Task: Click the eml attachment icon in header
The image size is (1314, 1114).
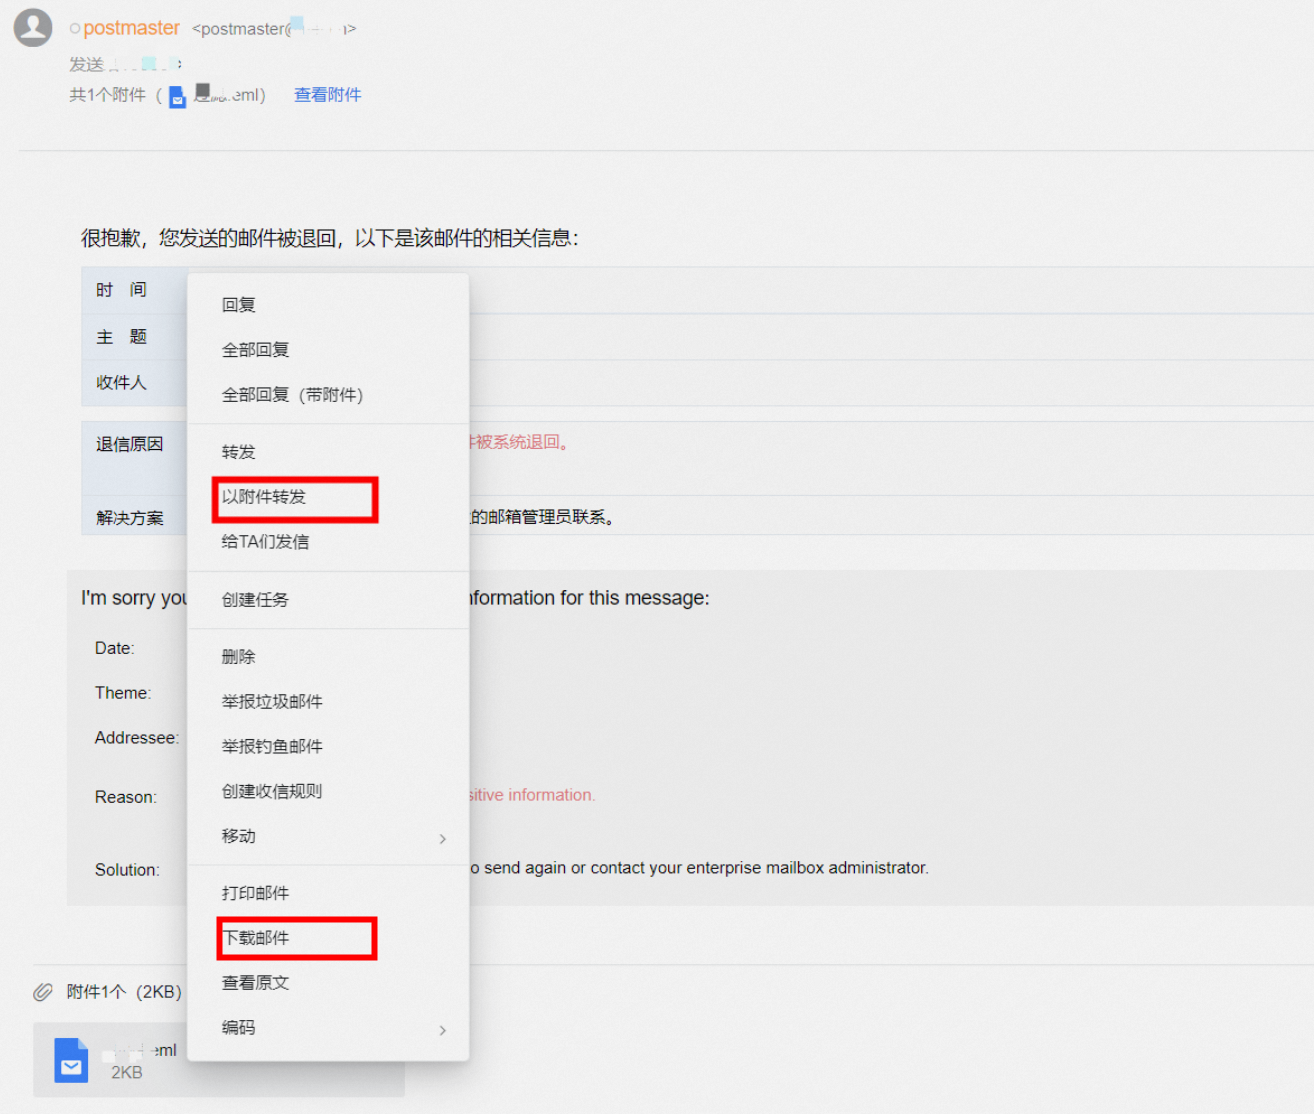Action: click(177, 97)
